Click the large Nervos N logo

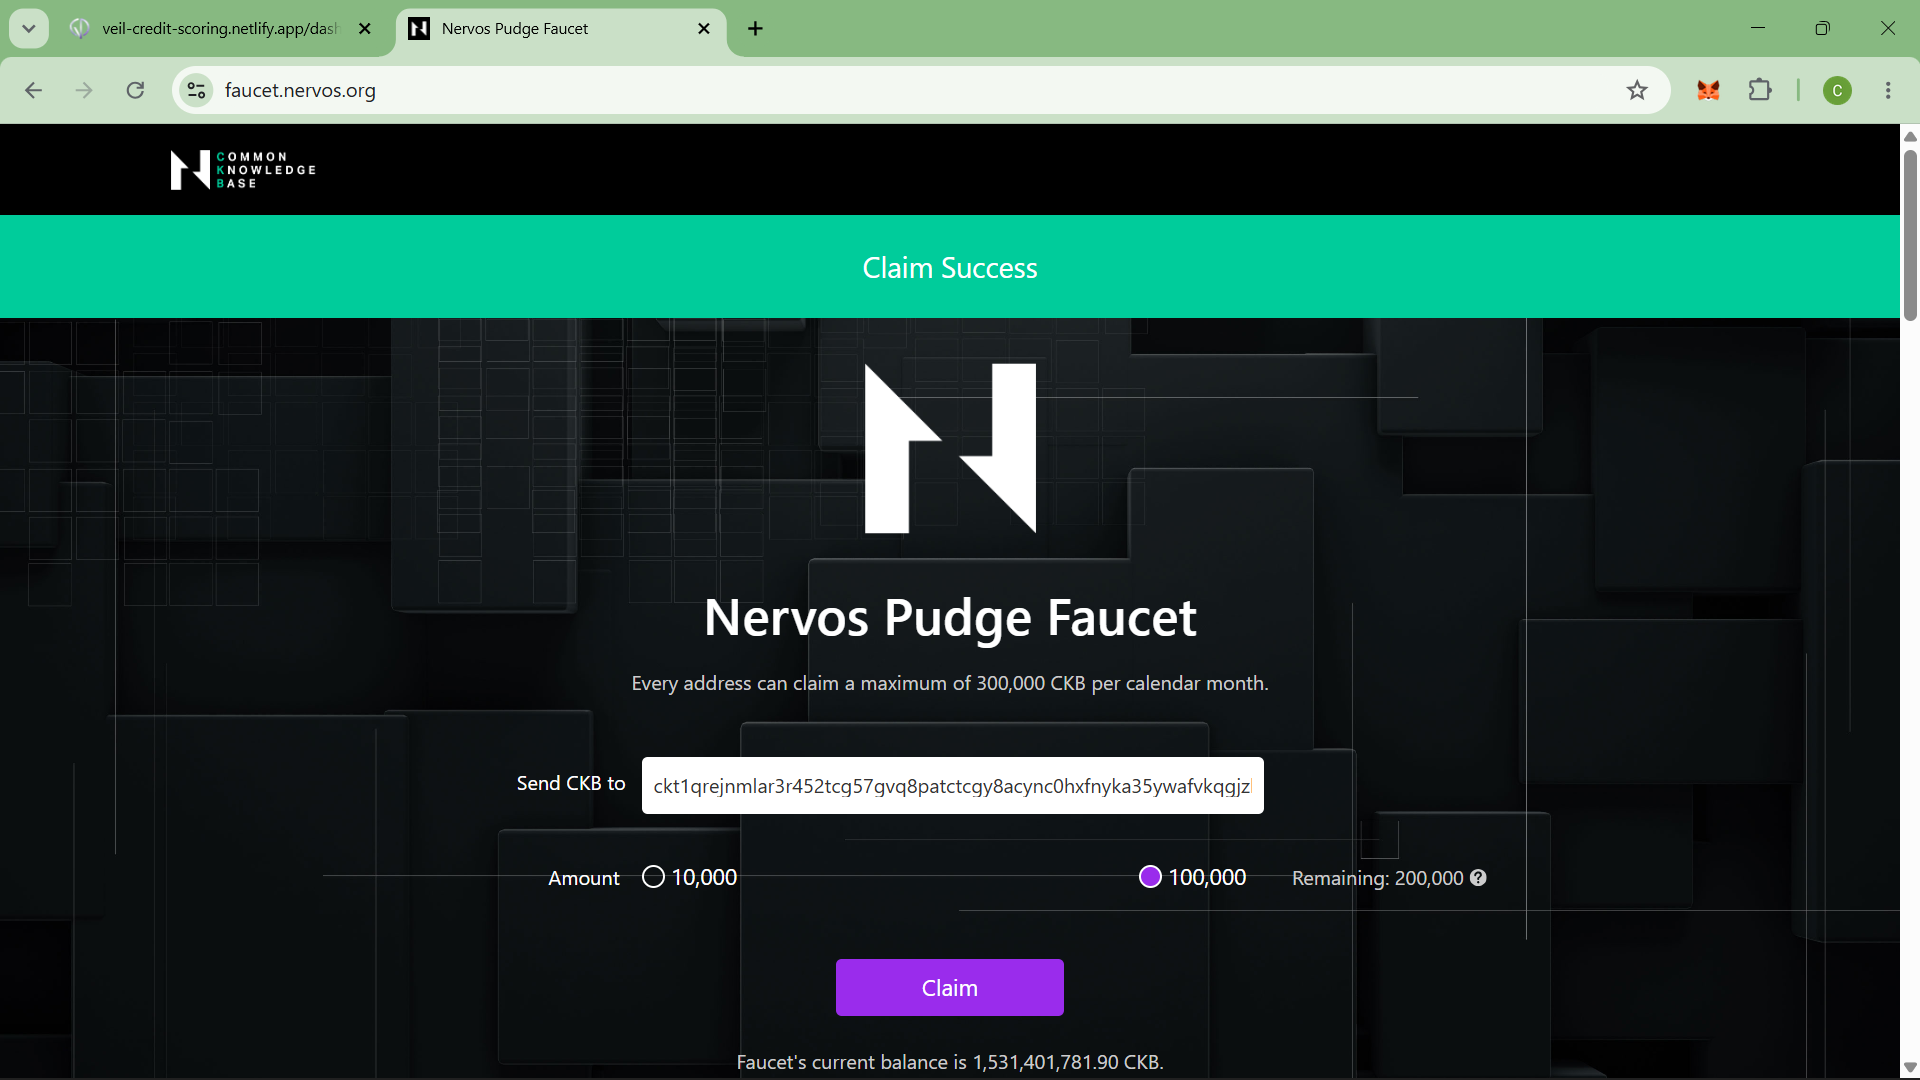[x=950, y=448]
